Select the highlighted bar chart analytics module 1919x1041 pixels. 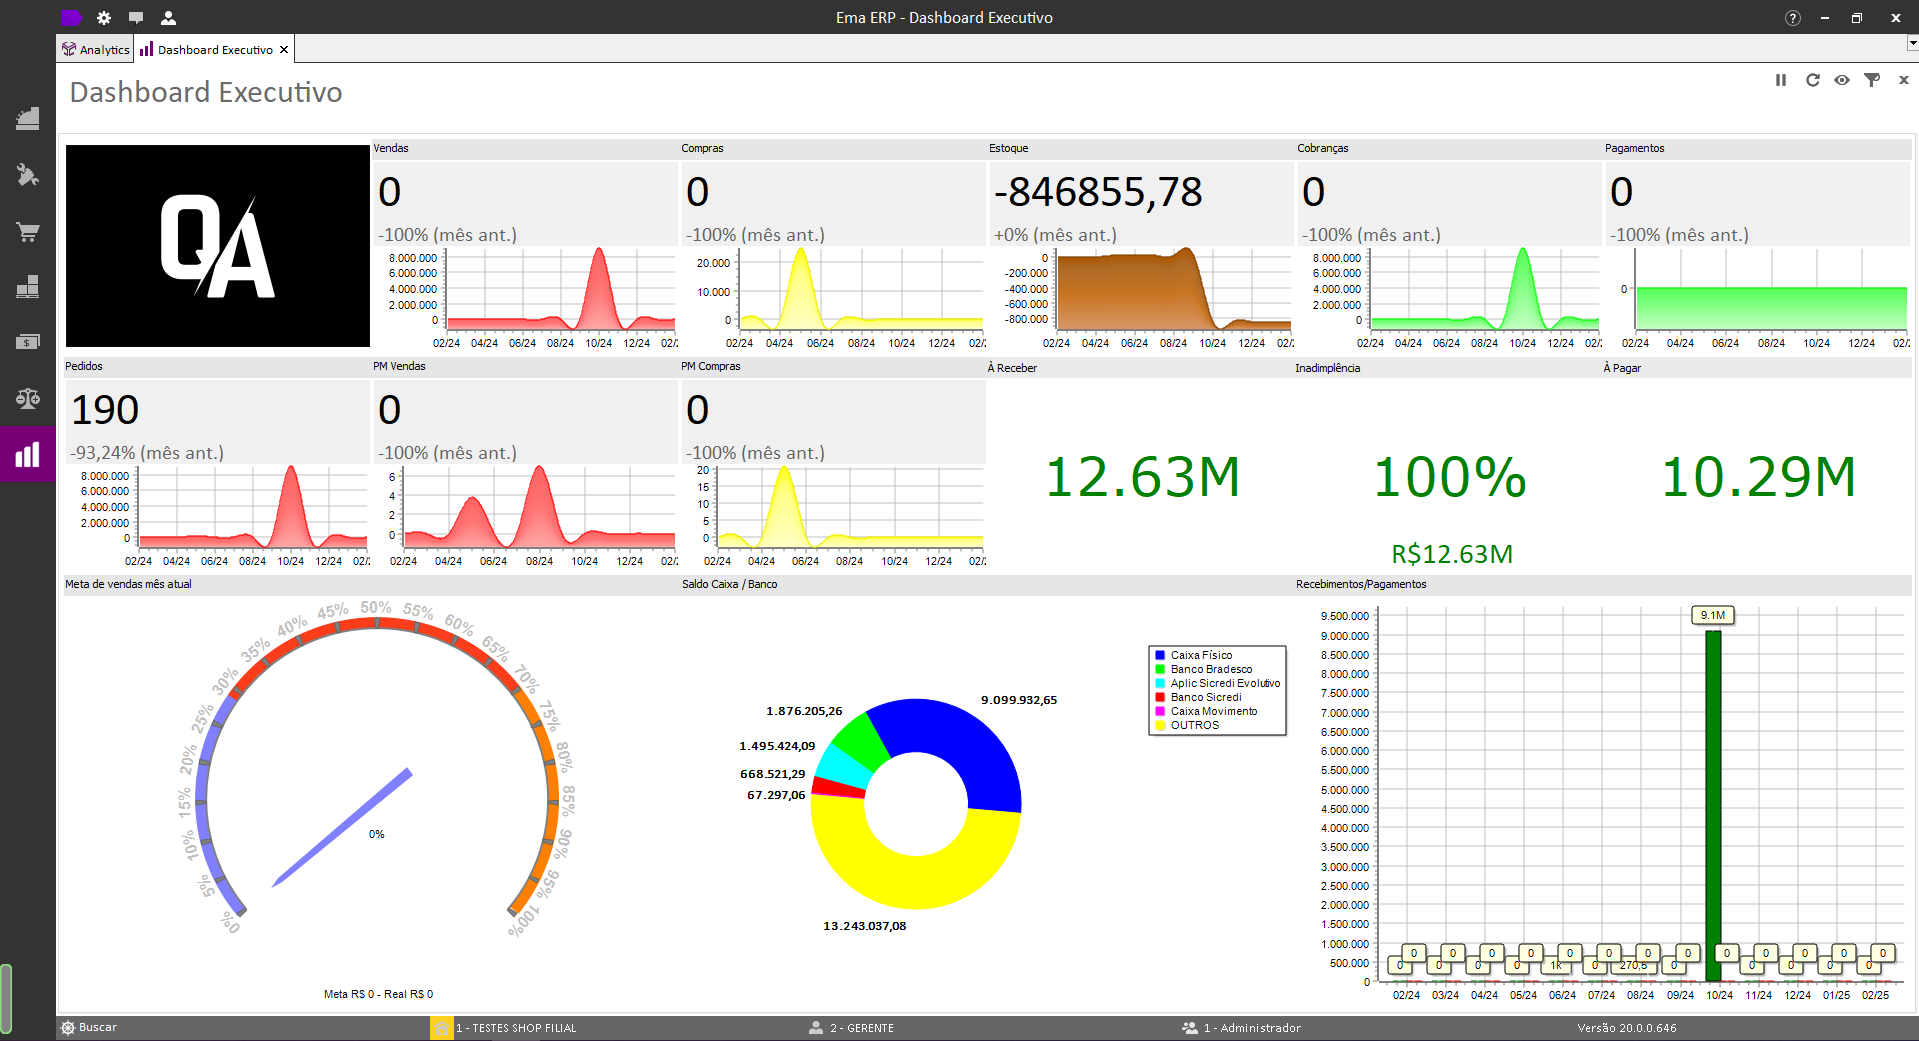28,454
